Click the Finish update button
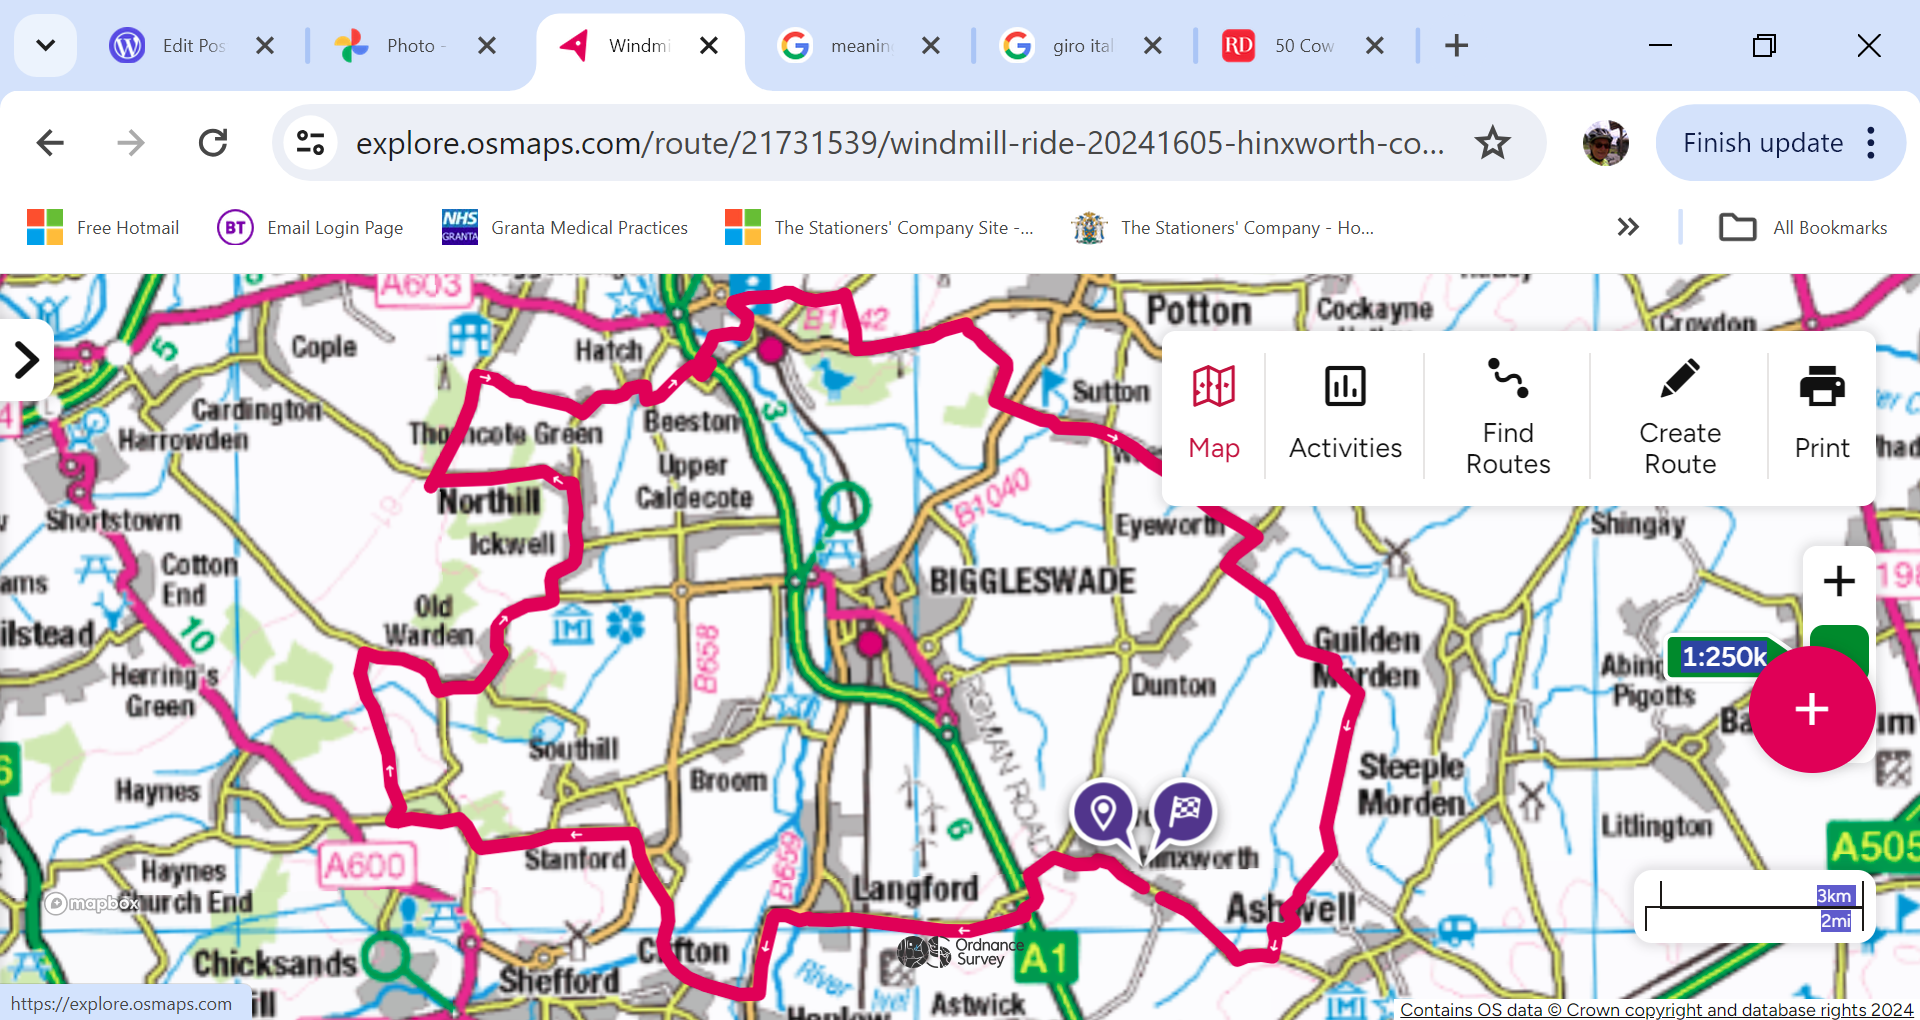 [x=1762, y=143]
